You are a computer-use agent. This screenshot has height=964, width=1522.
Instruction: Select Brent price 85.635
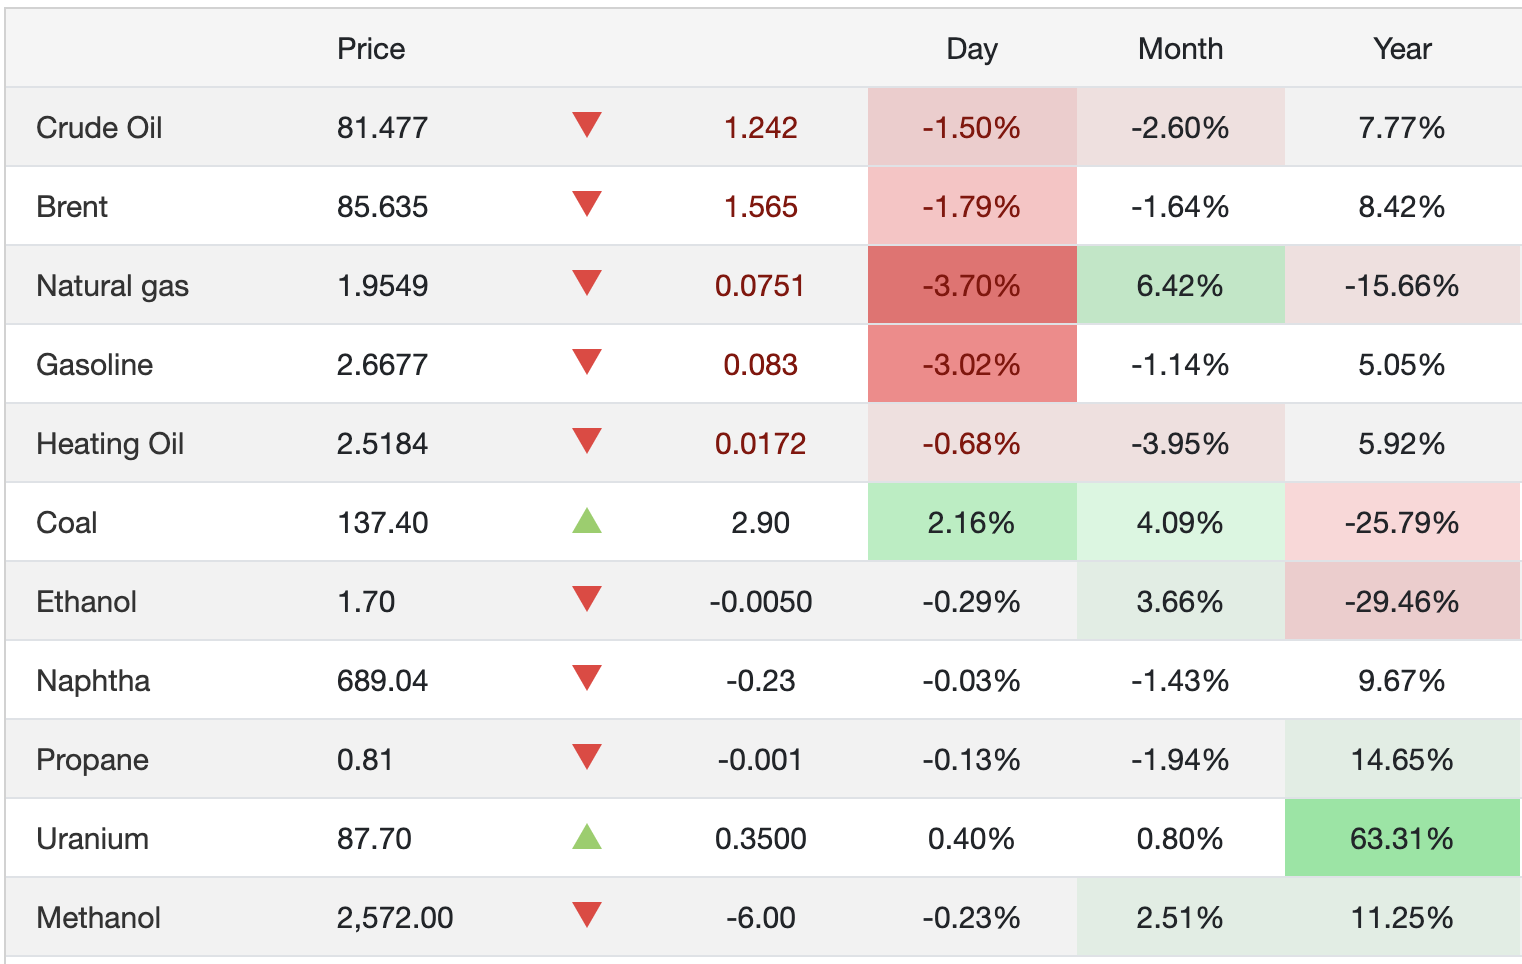[x=382, y=207]
